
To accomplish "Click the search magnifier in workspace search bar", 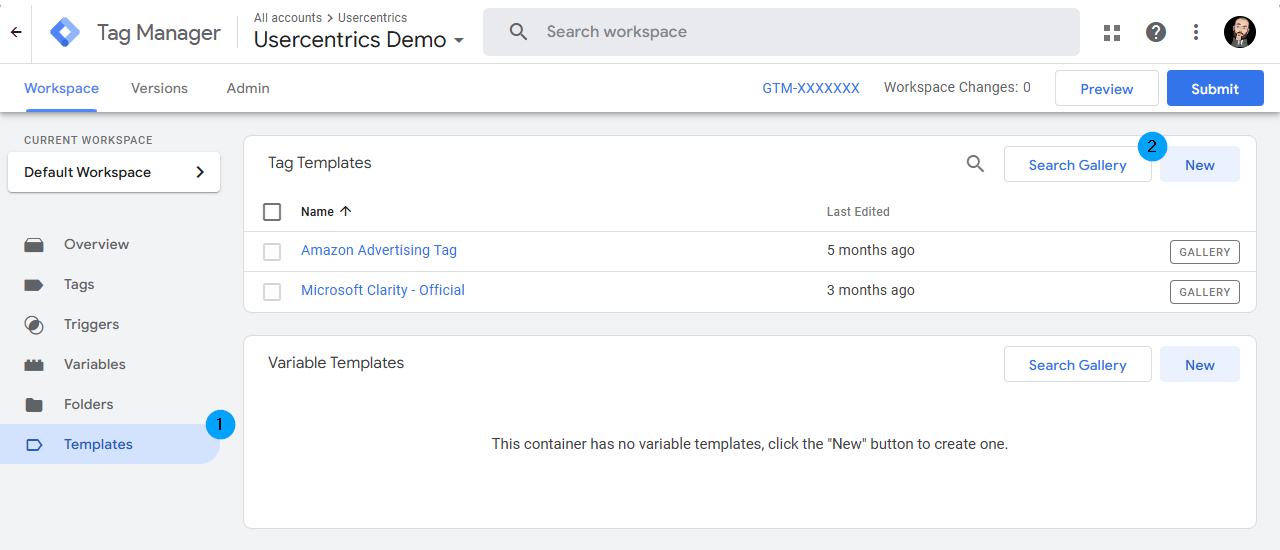I will pyautogui.click(x=518, y=32).
